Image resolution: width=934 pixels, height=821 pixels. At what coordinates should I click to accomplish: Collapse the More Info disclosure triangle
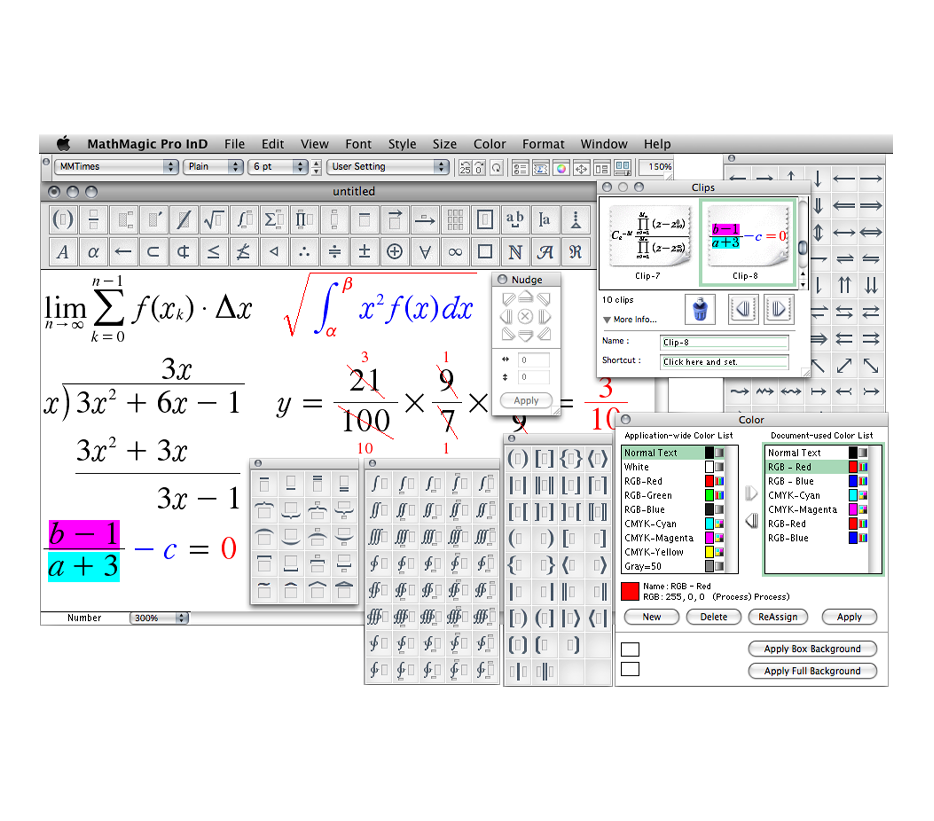coord(606,320)
